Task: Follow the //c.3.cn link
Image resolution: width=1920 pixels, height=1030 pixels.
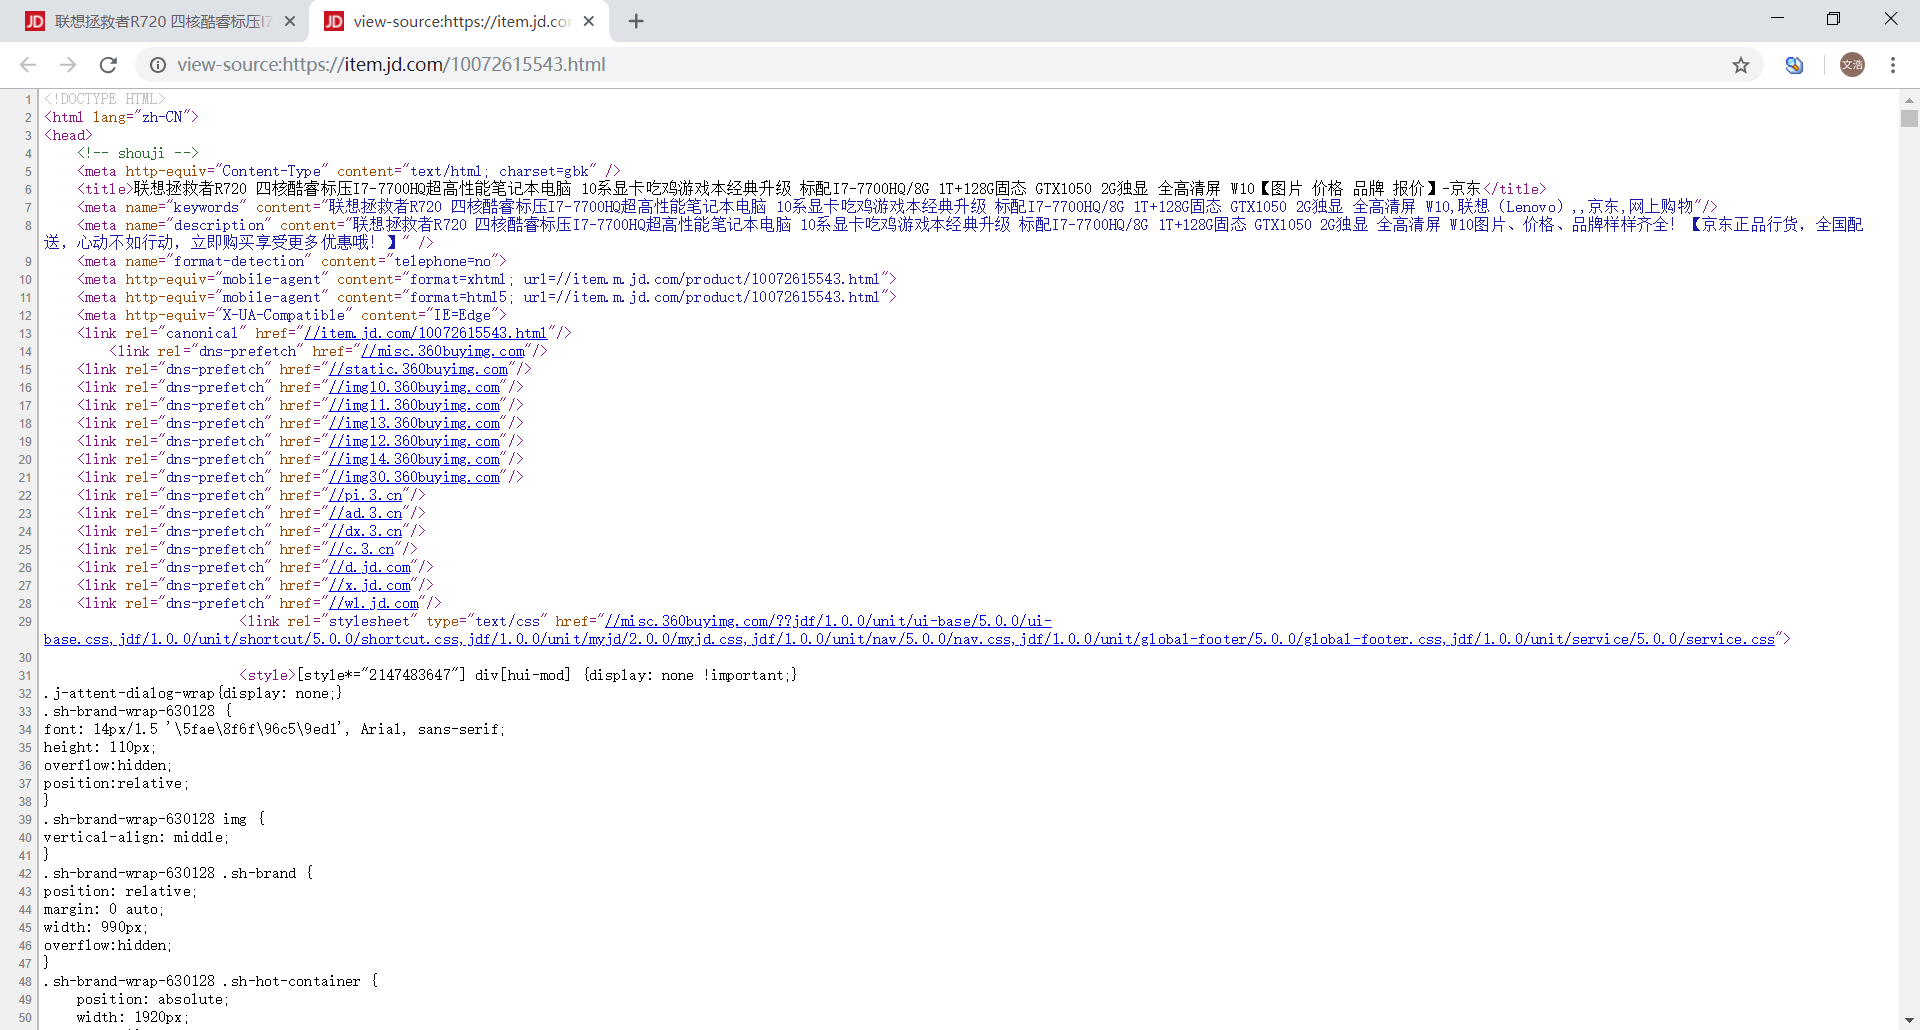Action: click(x=362, y=549)
